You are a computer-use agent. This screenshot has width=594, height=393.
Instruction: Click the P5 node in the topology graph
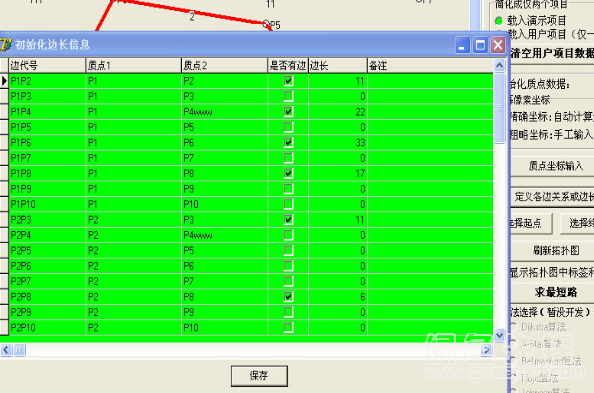266,24
